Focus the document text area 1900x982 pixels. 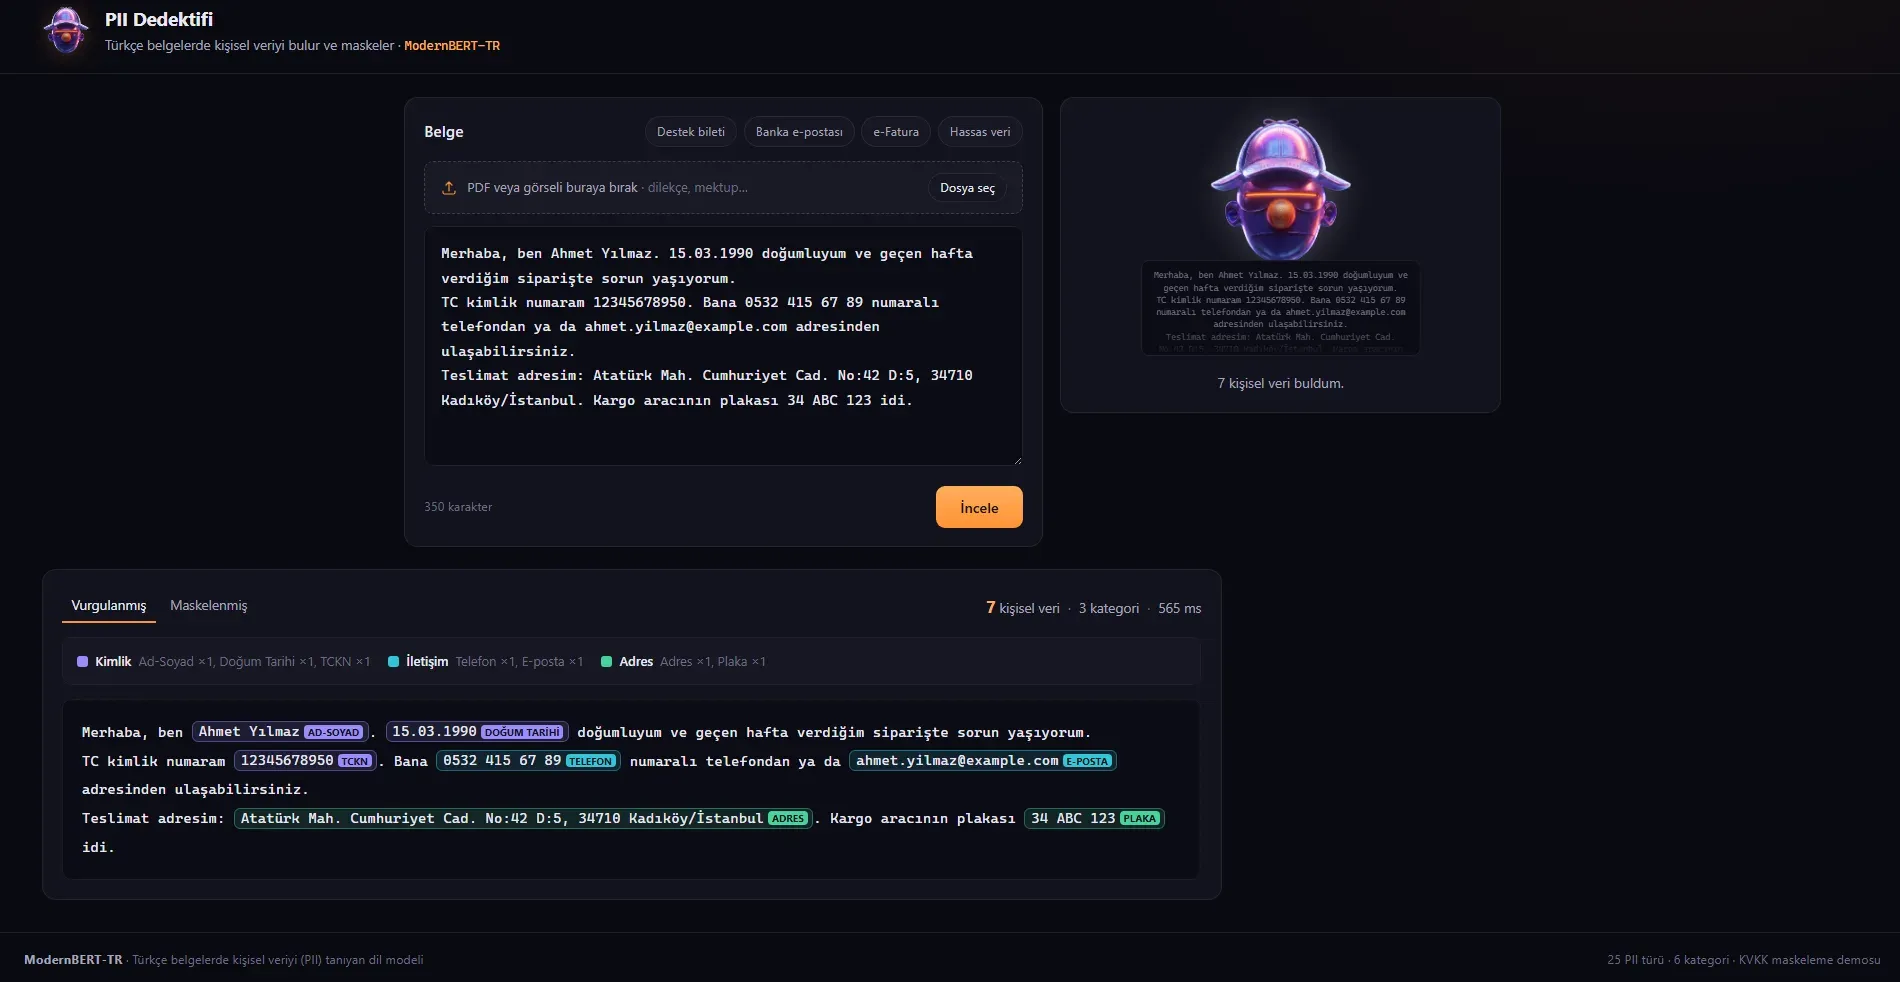[723, 346]
